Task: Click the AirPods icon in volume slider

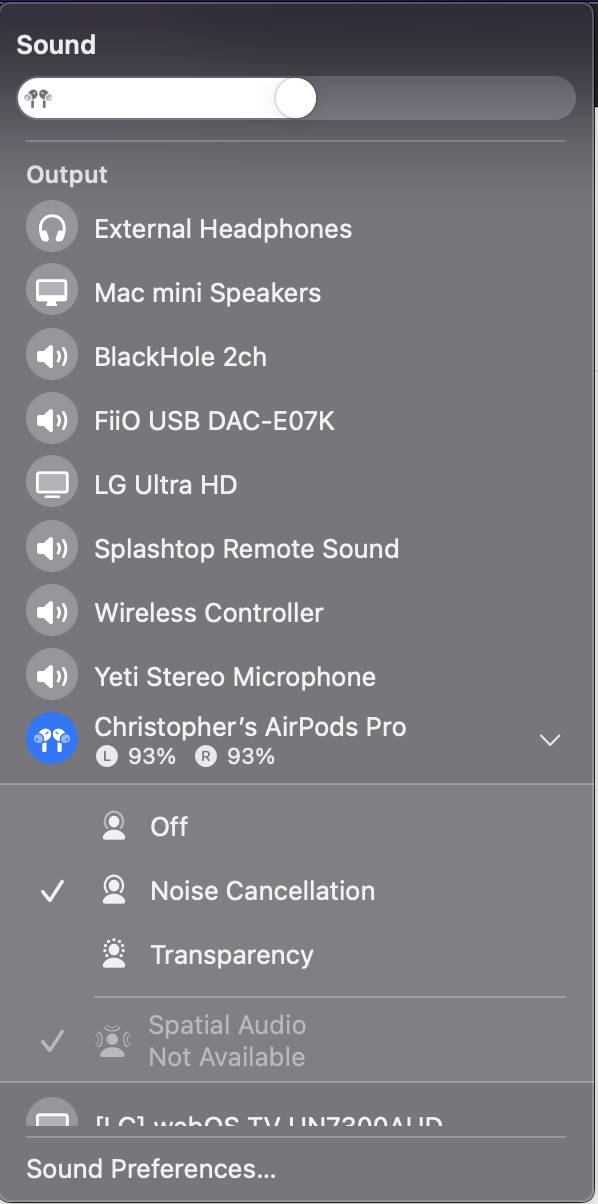Action: tap(39, 98)
